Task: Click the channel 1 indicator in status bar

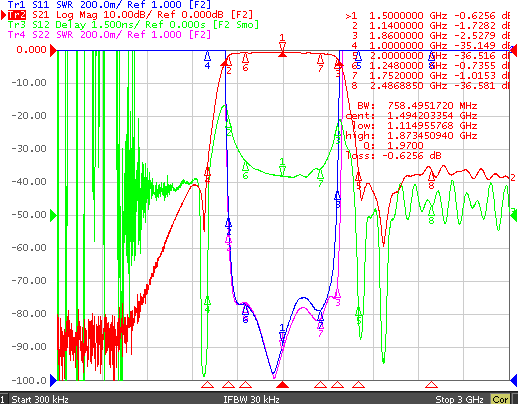Action: (x=3, y=399)
